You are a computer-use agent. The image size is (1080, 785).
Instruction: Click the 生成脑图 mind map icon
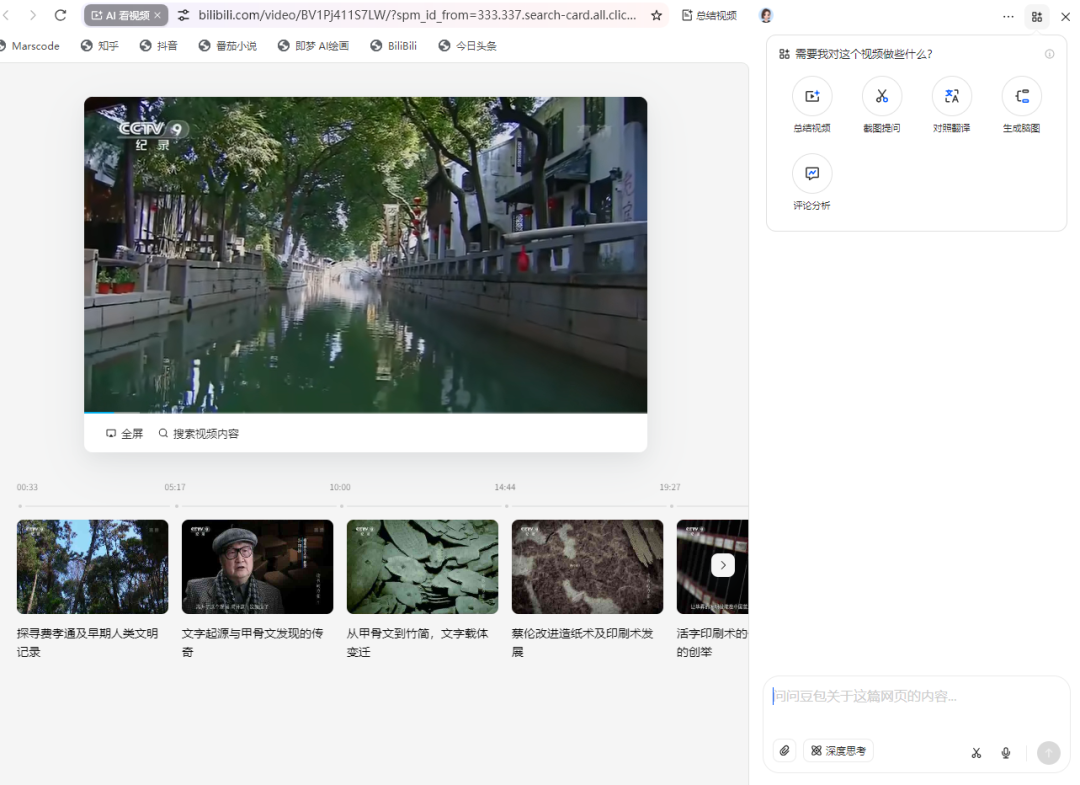click(x=1021, y=97)
